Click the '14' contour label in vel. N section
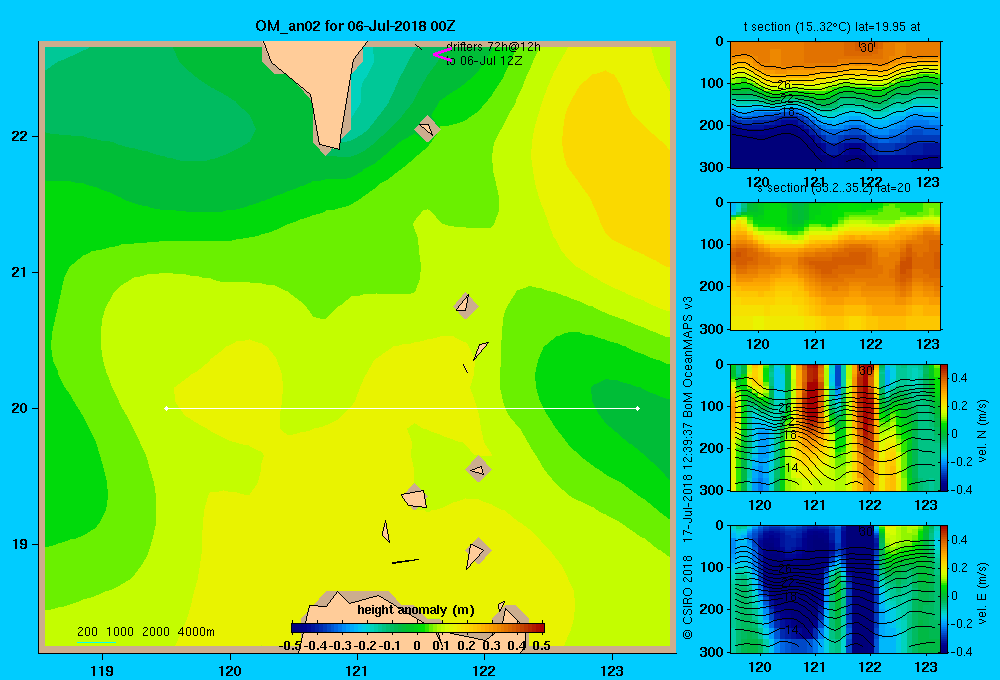The width and height of the screenshot is (1000, 680). click(791, 468)
